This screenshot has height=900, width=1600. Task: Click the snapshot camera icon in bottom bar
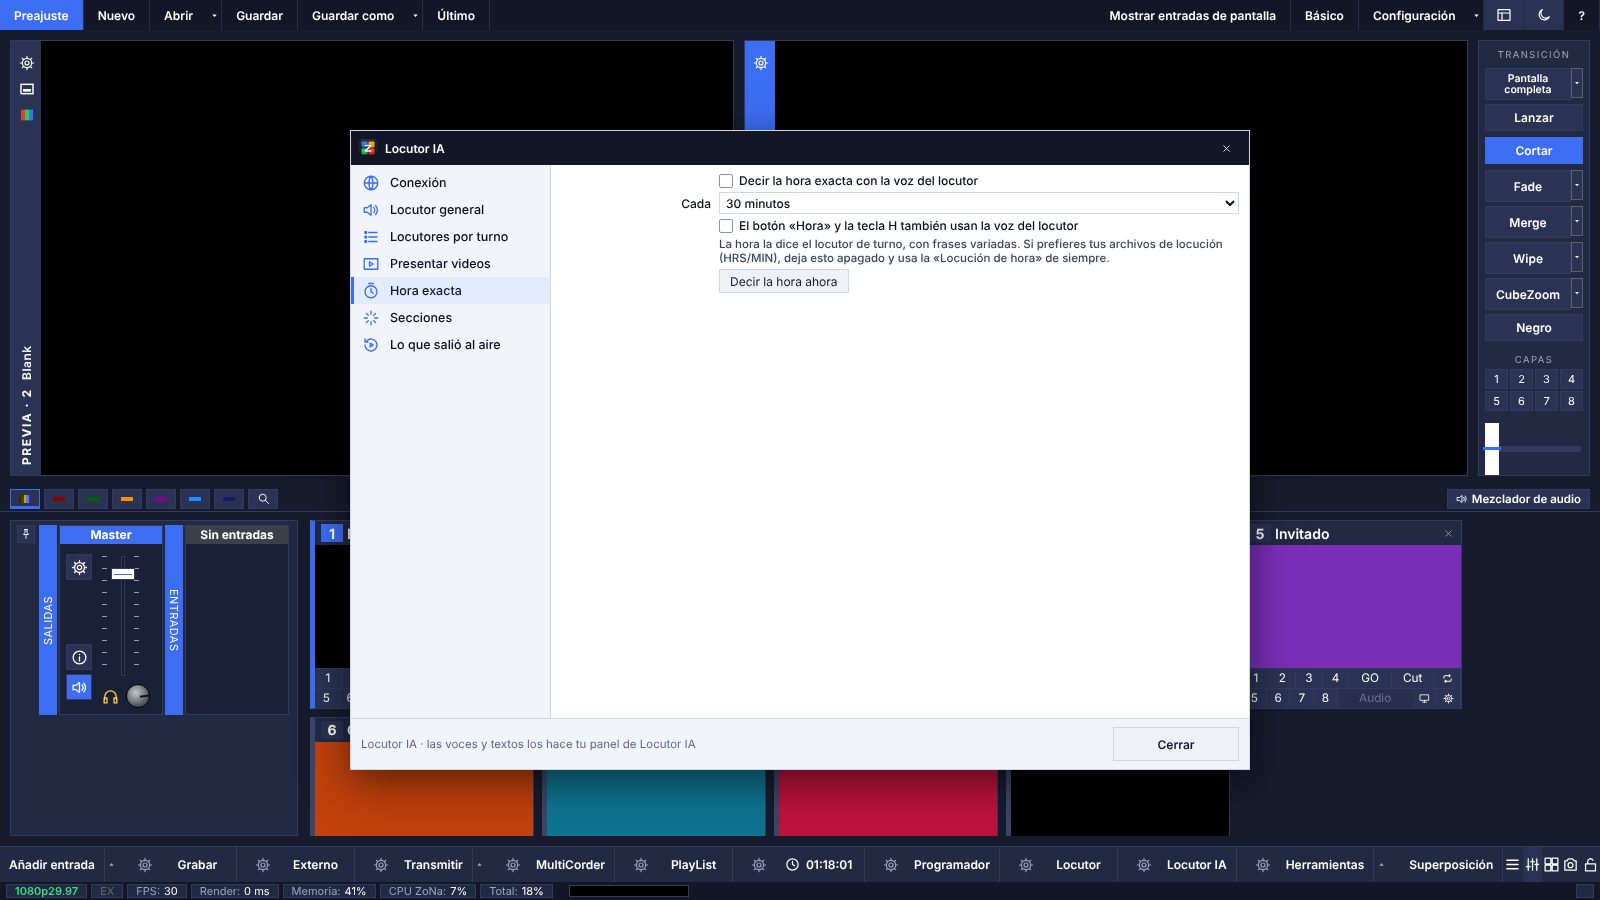click(x=1570, y=865)
